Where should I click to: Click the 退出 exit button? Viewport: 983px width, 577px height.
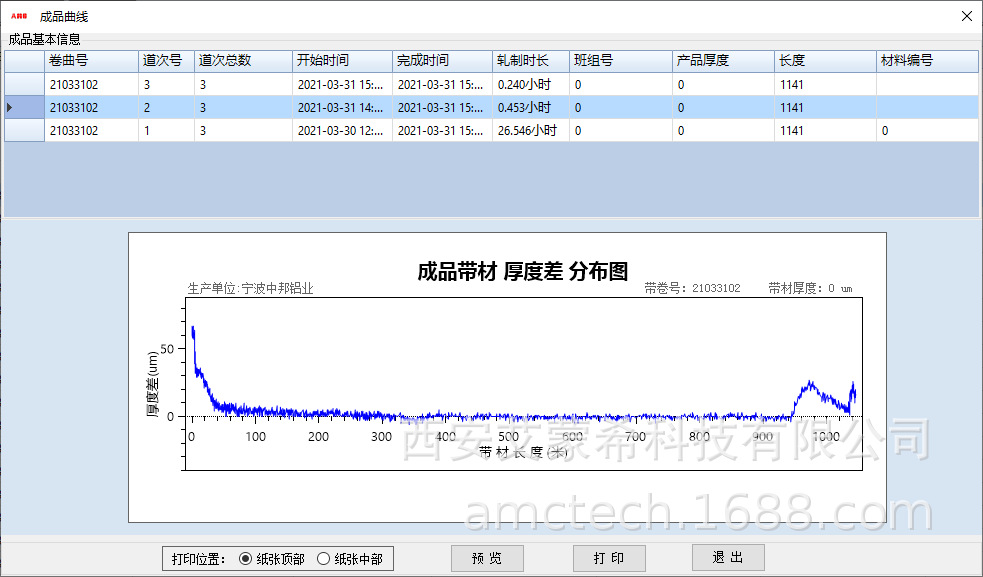[728, 558]
